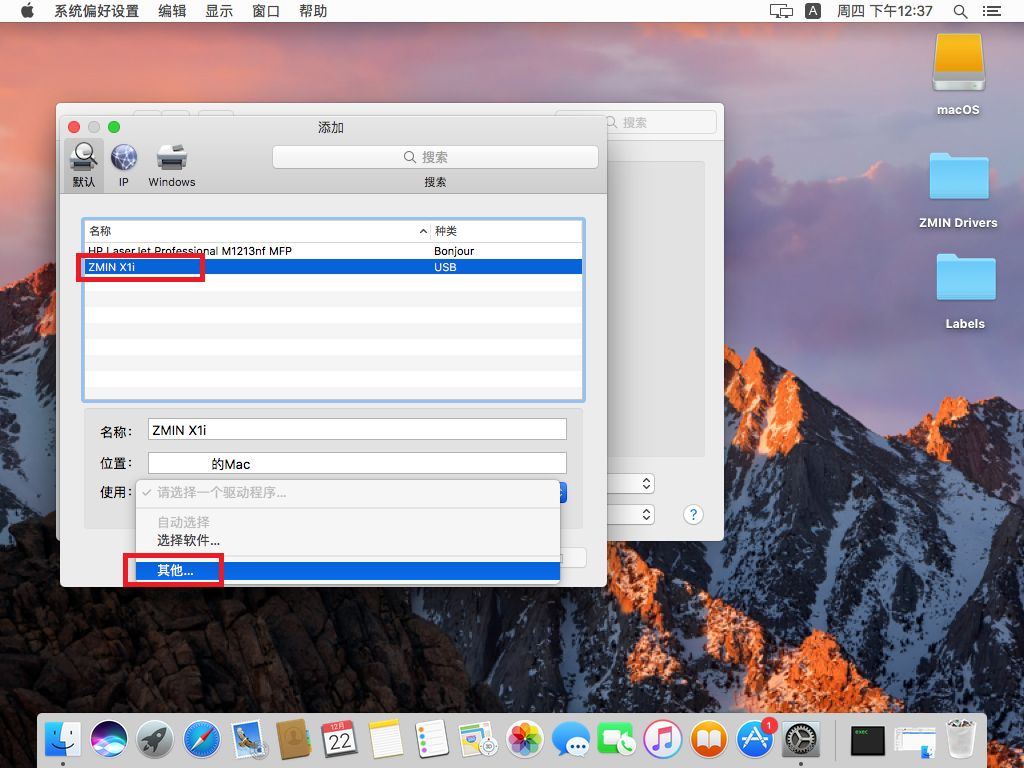The image size is (1024, 768).
Task: Click the USB cell of ZMIN X1i
Action: 445,266
